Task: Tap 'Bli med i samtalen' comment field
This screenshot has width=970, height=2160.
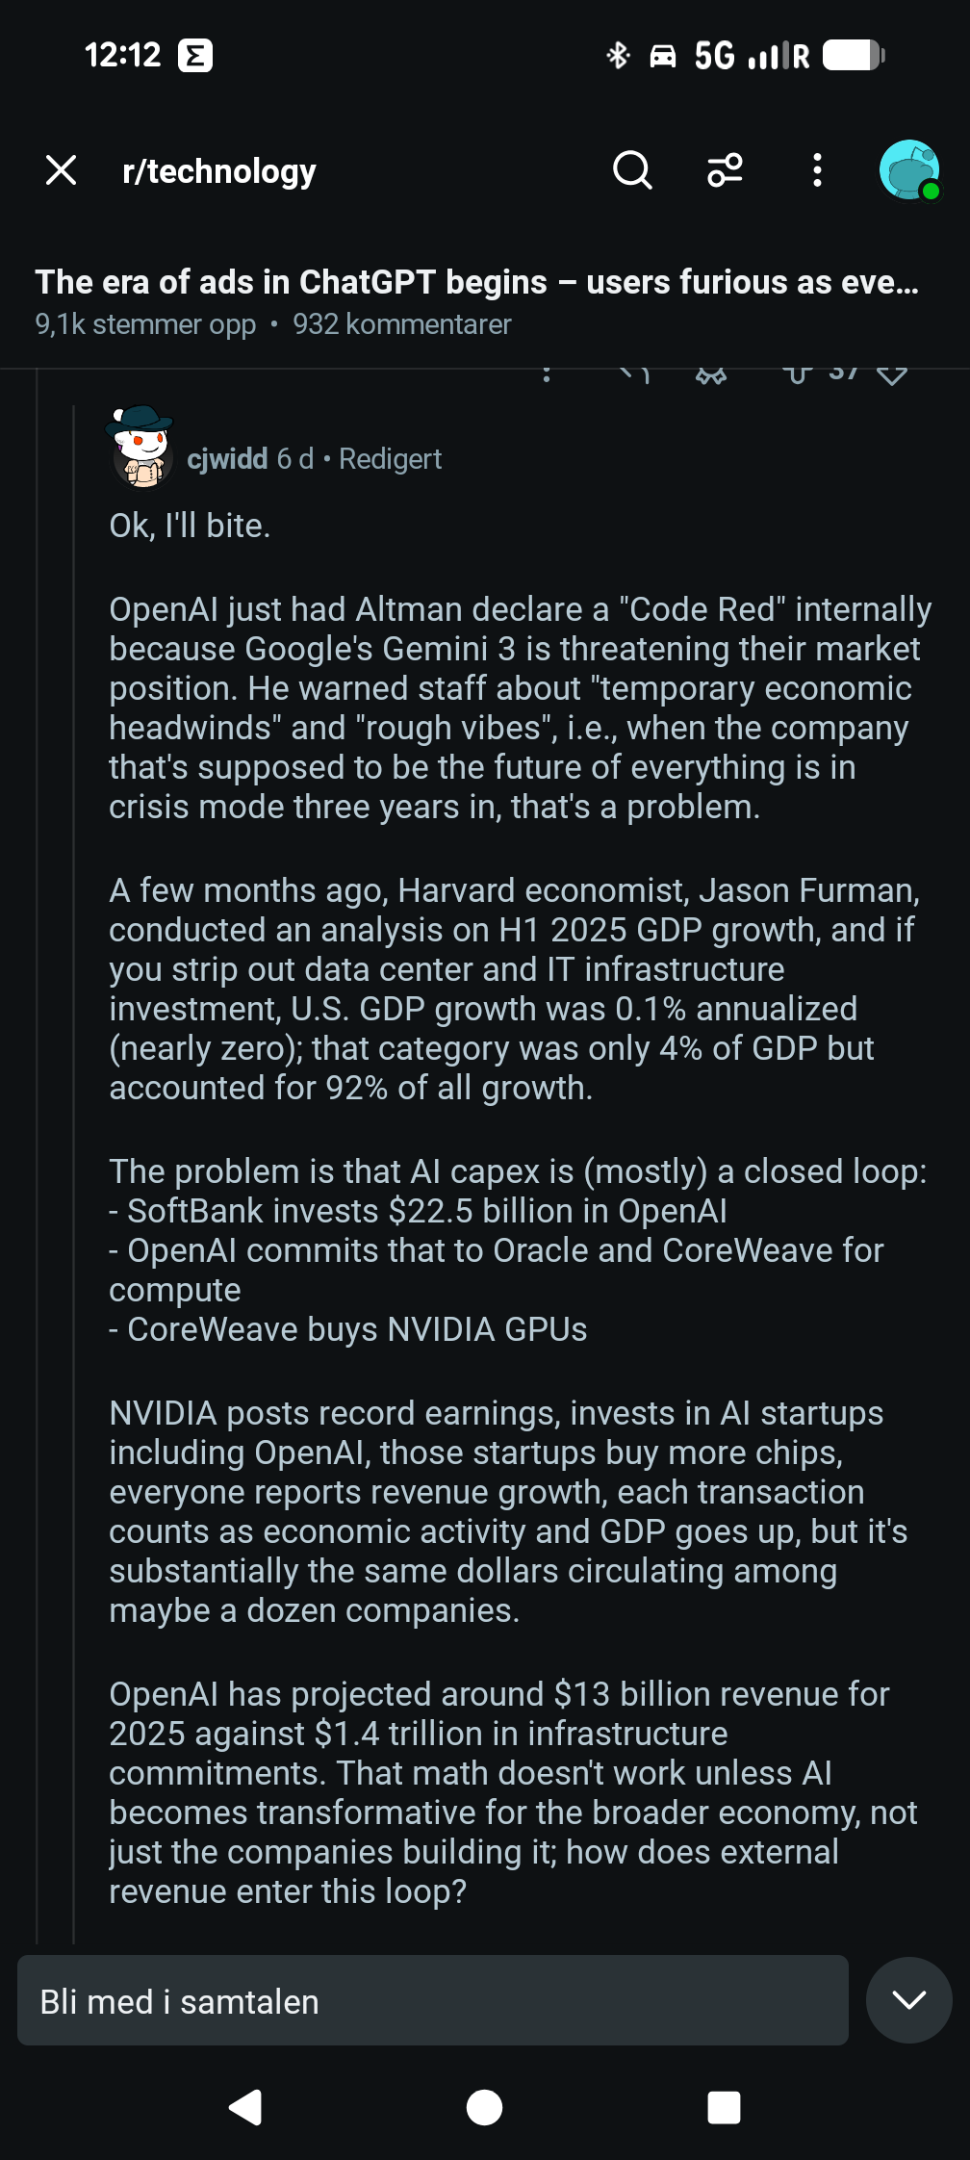Action: [432, 2001]
